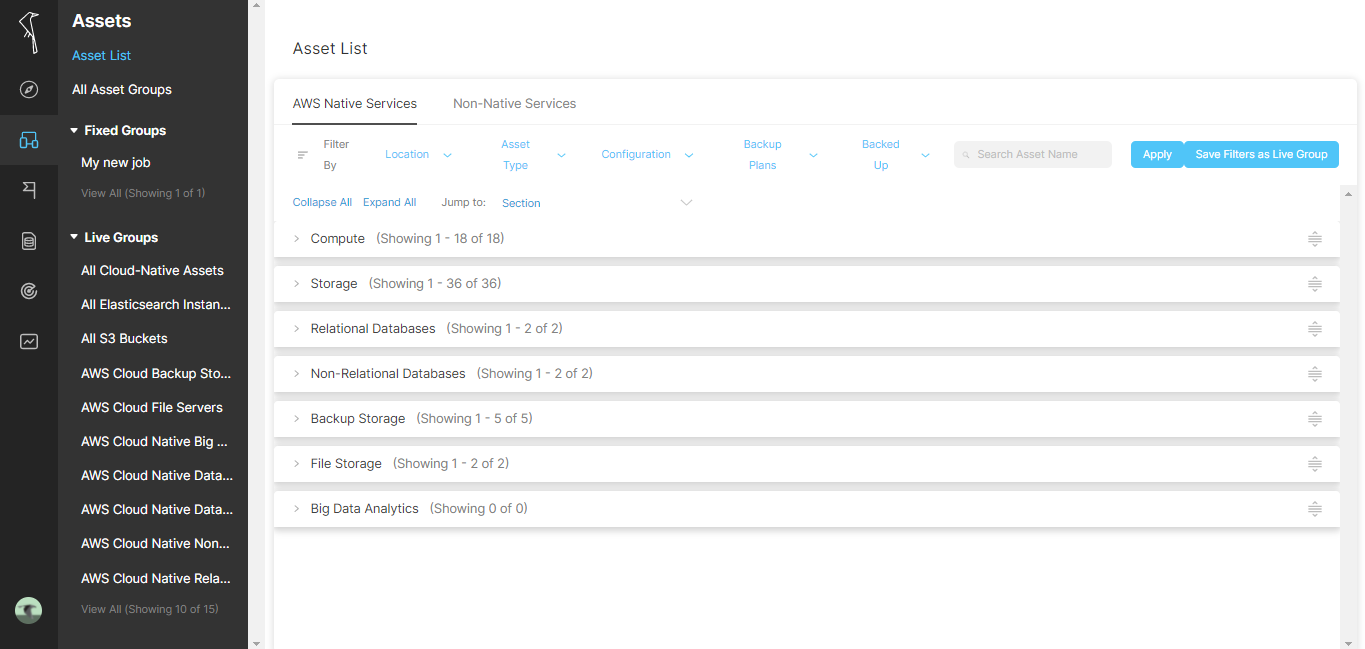
Task: Open My new job group
Action: pyautogui.click(x=116, y=163)
